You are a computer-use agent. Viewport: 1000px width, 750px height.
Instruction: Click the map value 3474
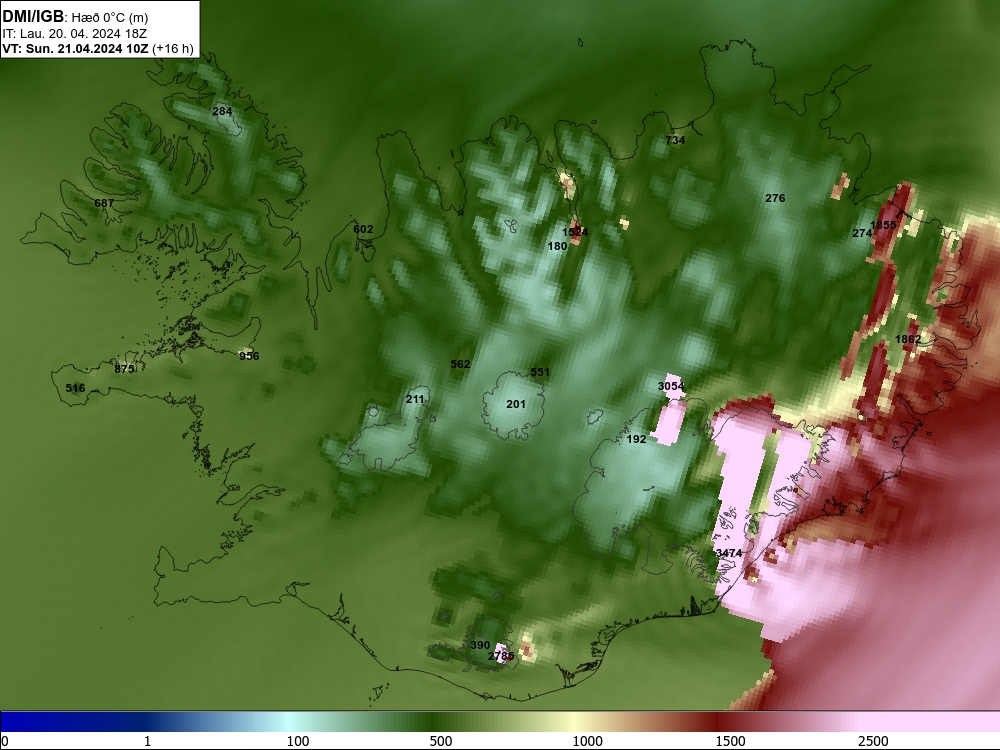[729, 553]
